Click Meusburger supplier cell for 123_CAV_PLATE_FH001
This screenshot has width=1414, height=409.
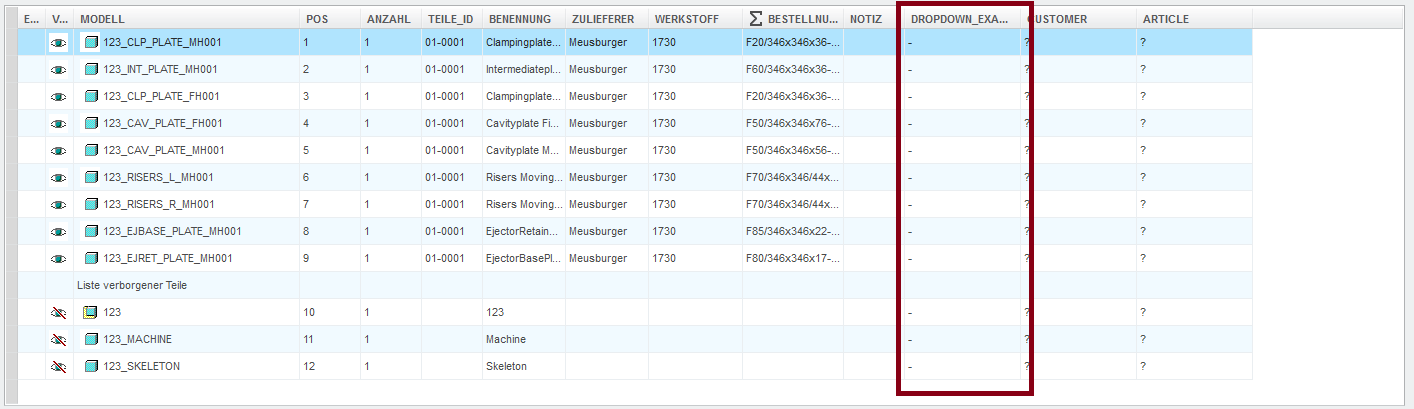(606, 124)
